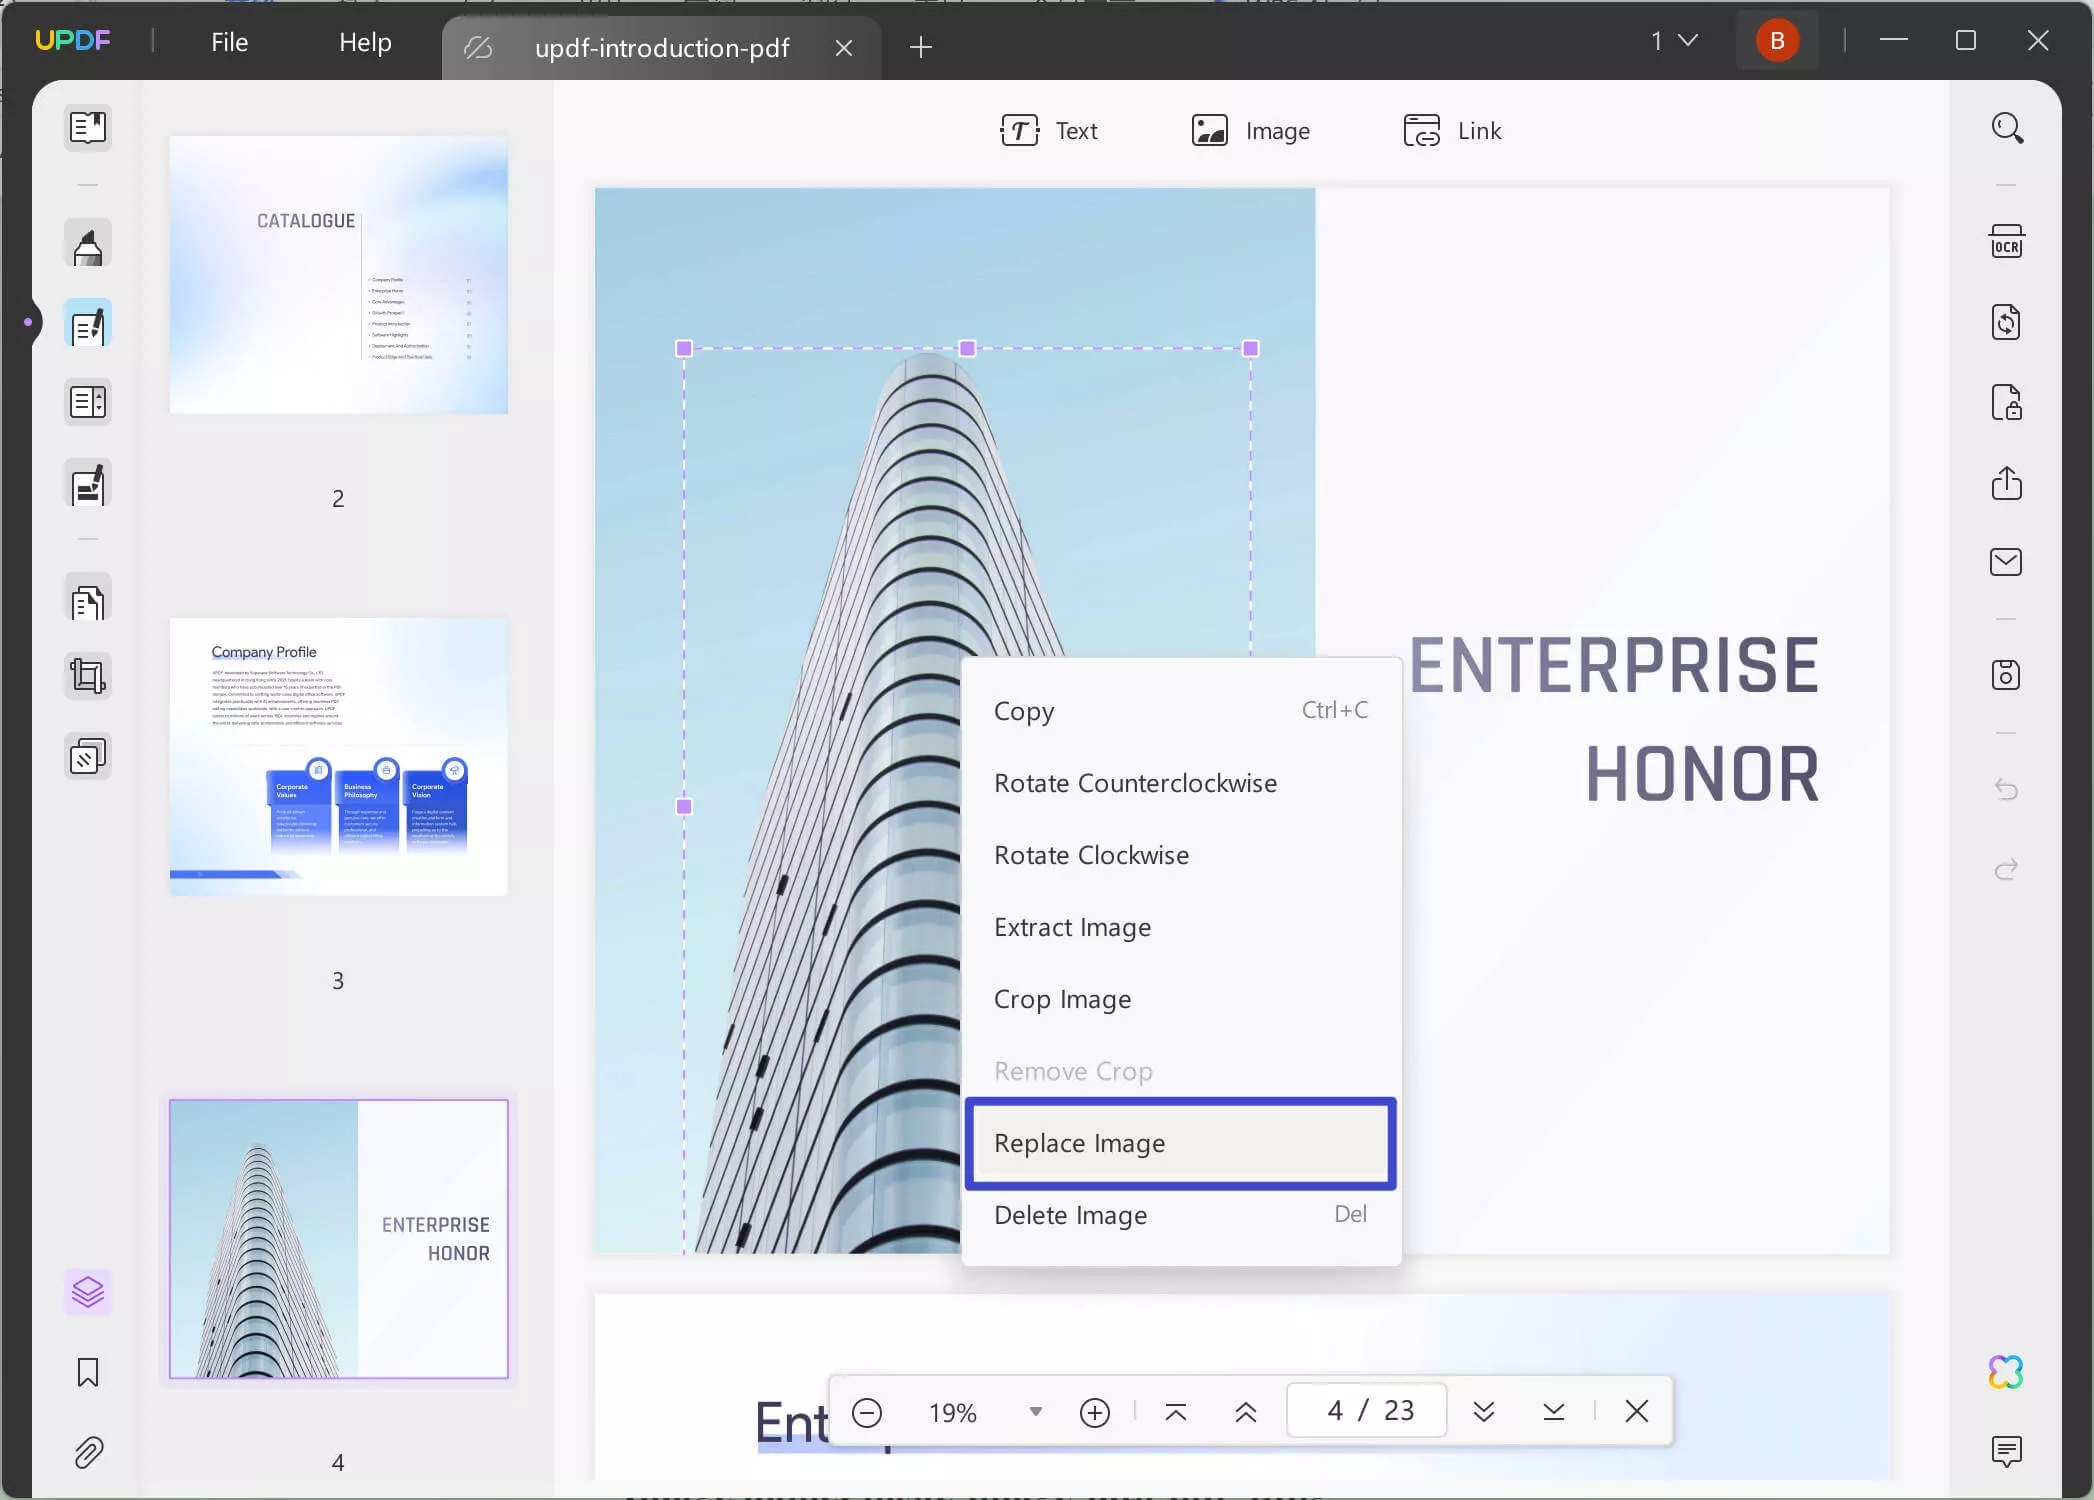Screen dimensions: 2094x1500
Task: Open a new tab with the plus button
Action: click(921, 47)
